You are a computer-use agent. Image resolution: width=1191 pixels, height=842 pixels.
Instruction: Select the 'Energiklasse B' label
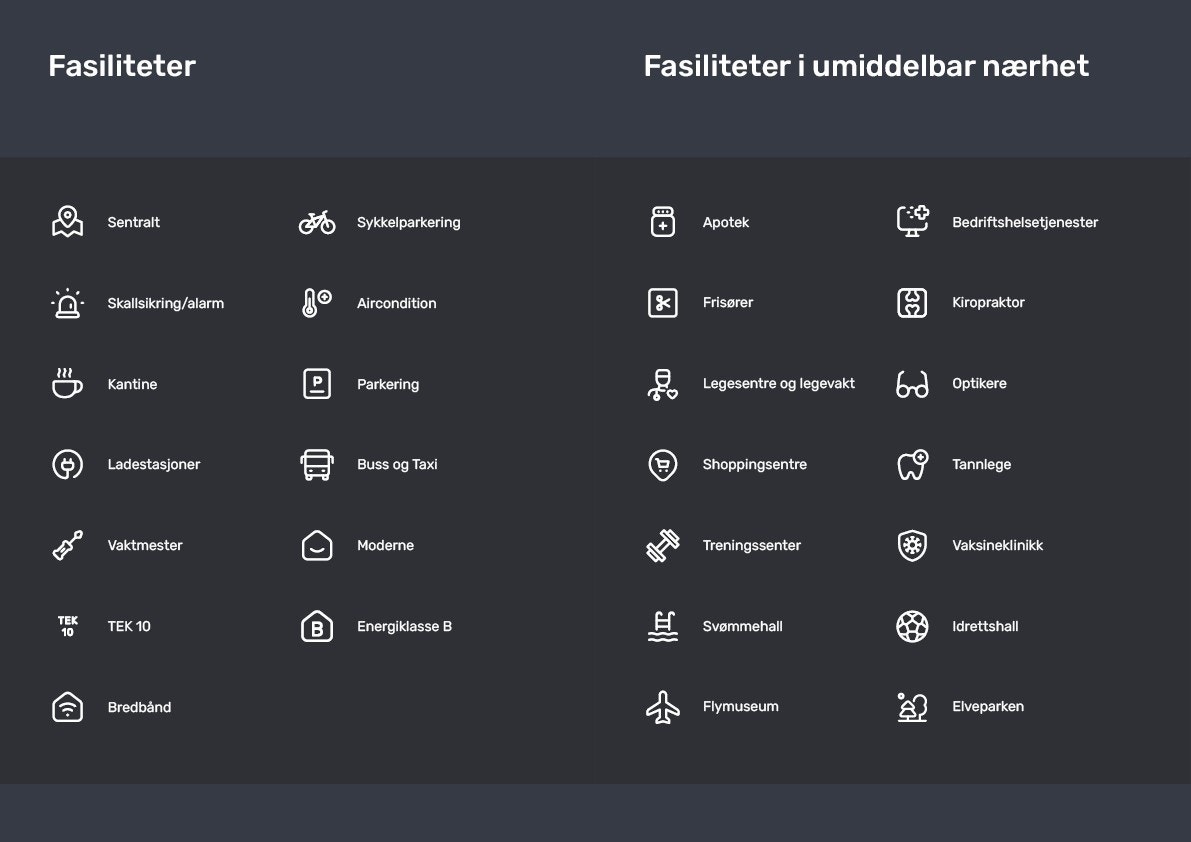coord(404,626)
